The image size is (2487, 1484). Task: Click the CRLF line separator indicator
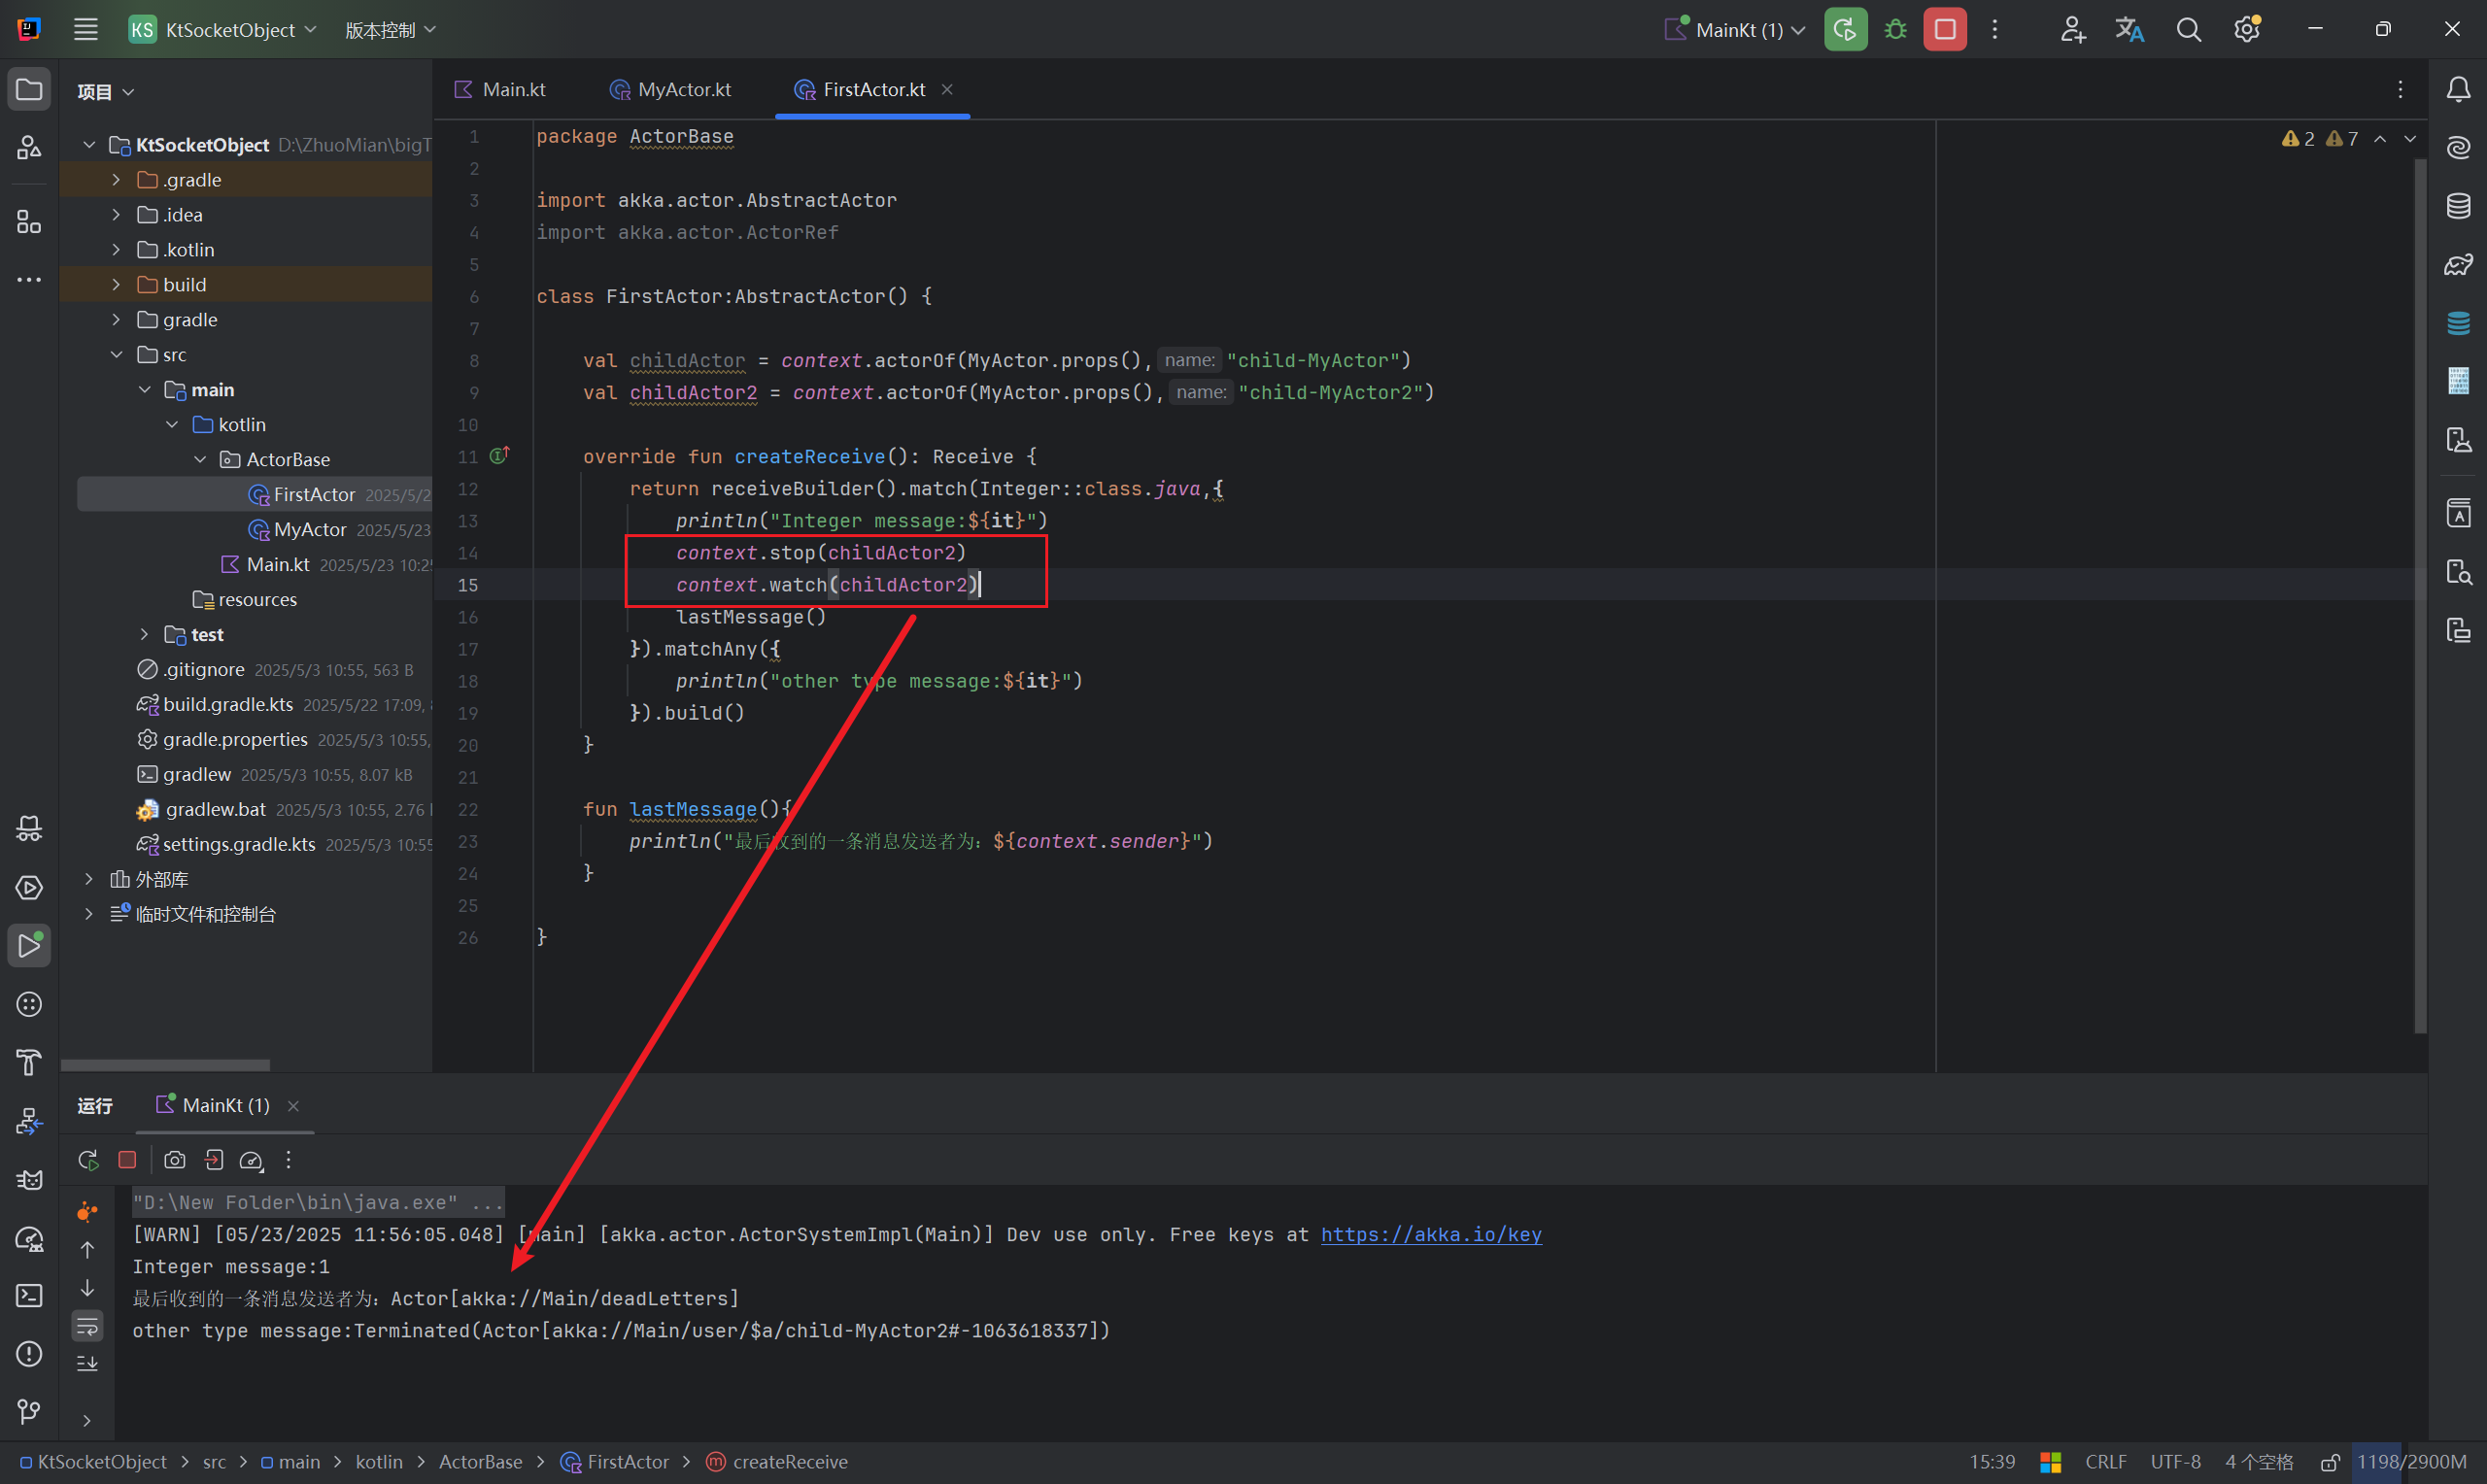(x=2105, y=1462)
